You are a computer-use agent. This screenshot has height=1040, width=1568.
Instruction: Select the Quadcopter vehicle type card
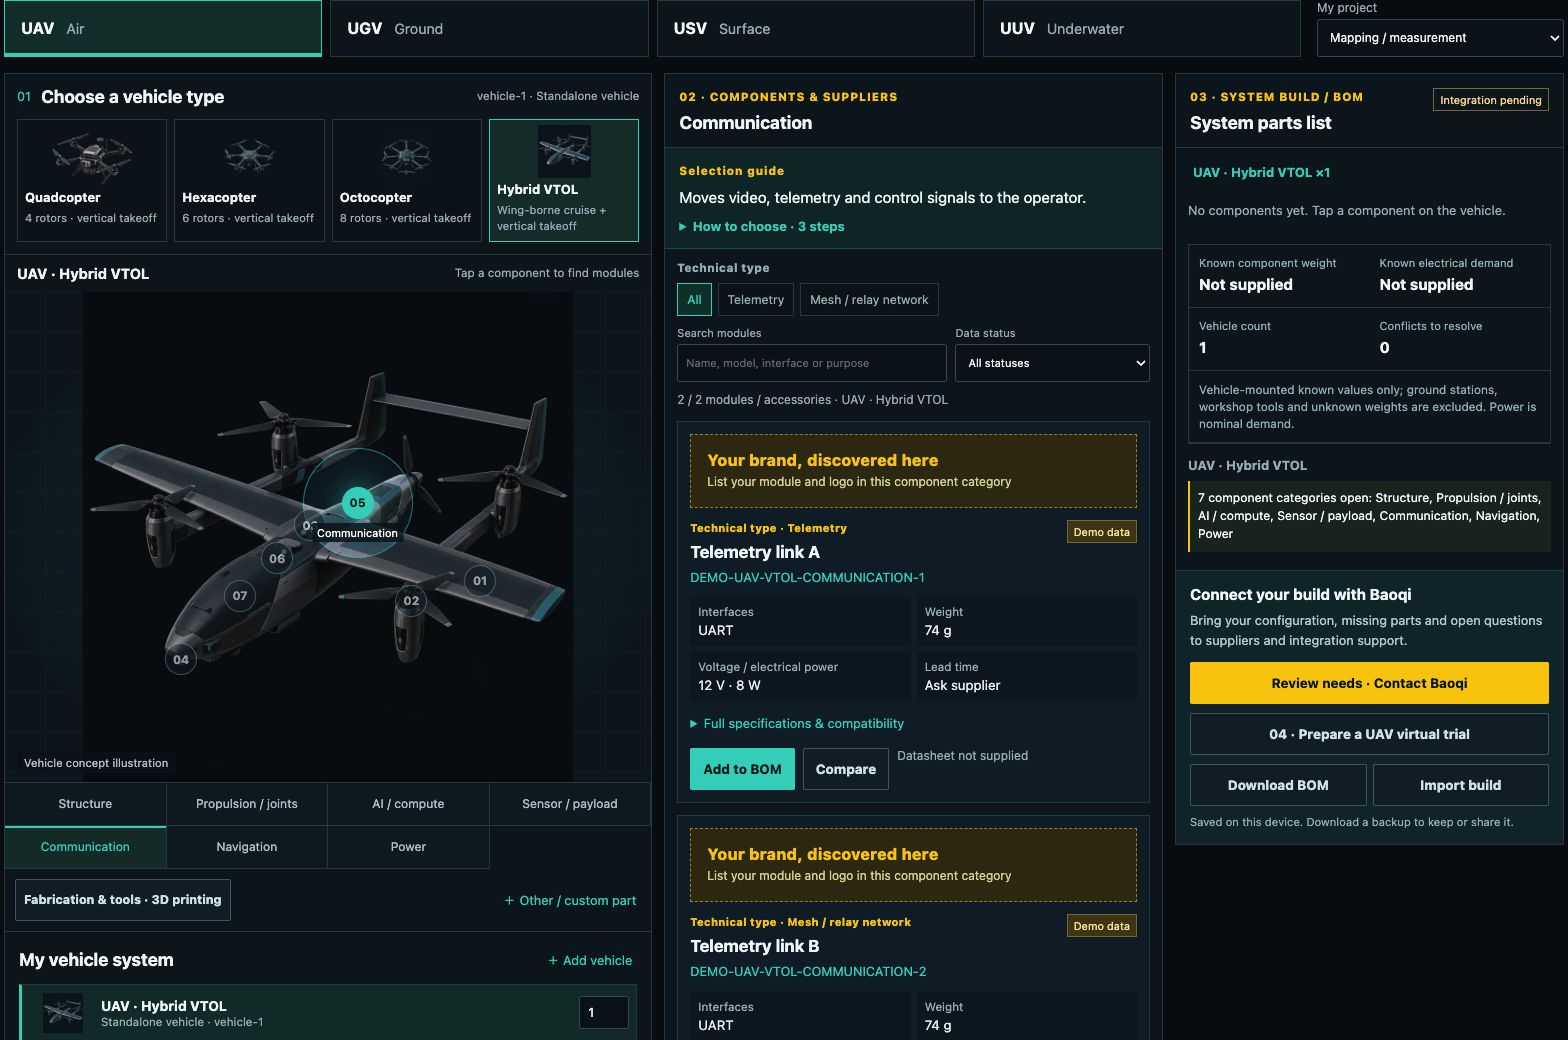pyautogui.click(x=92, y=180)
